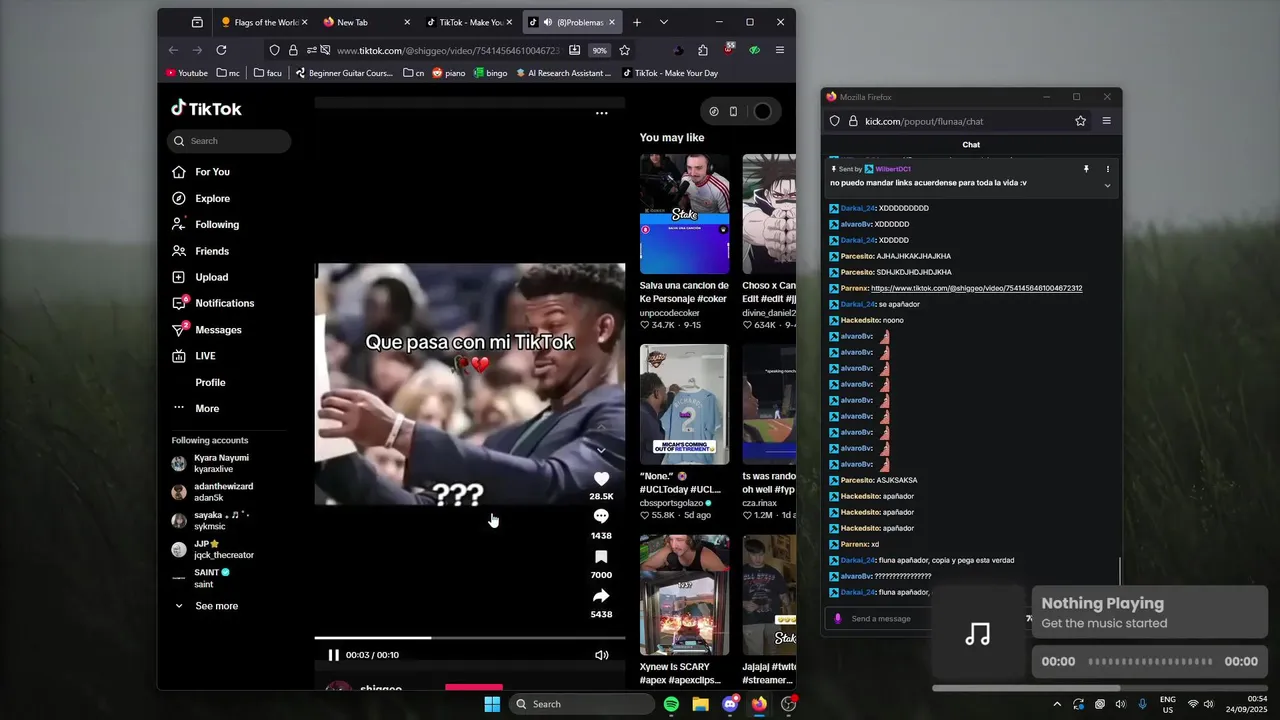
Task: Bookmark the TikTok page with star
Action: tap(624, 50)
